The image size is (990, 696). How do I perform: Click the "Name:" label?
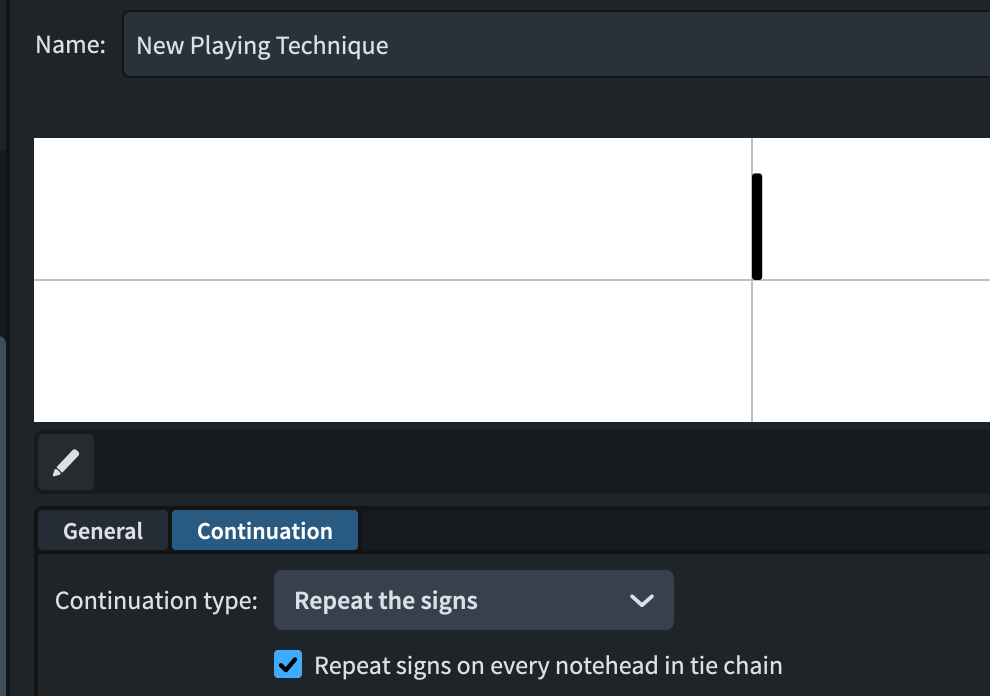70,45
